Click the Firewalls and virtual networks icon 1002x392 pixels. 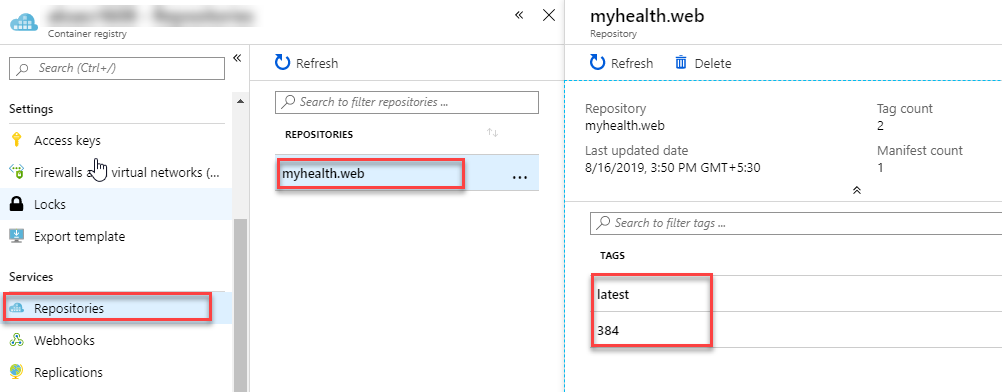click(x=17, y=172)
